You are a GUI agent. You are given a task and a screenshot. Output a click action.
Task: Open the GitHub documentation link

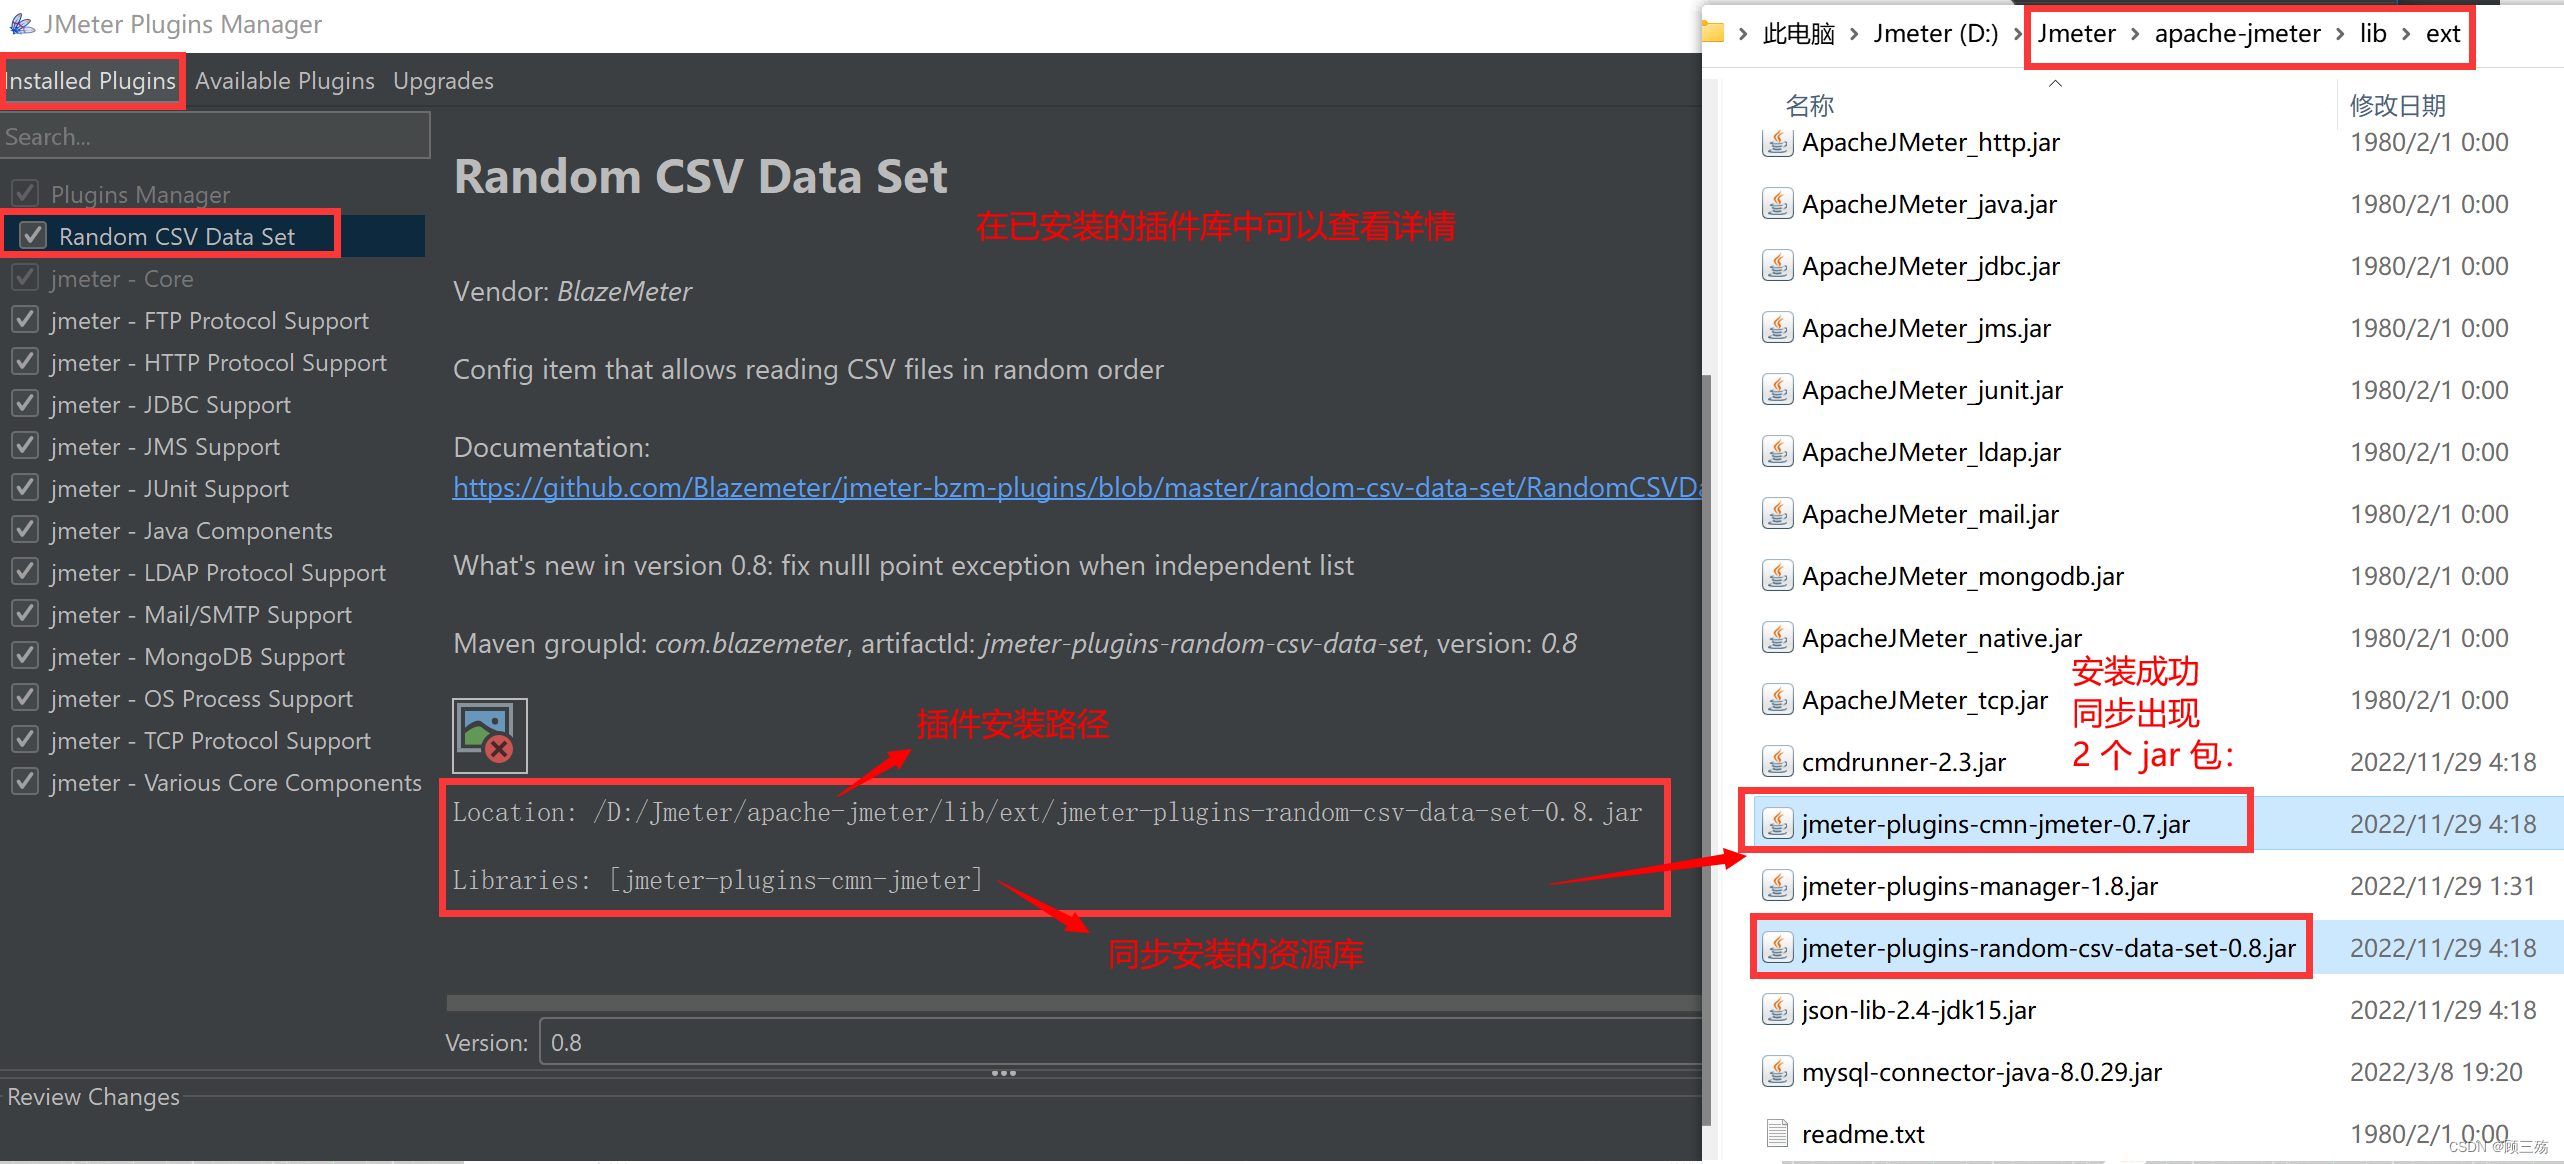tap(1076, 488)
